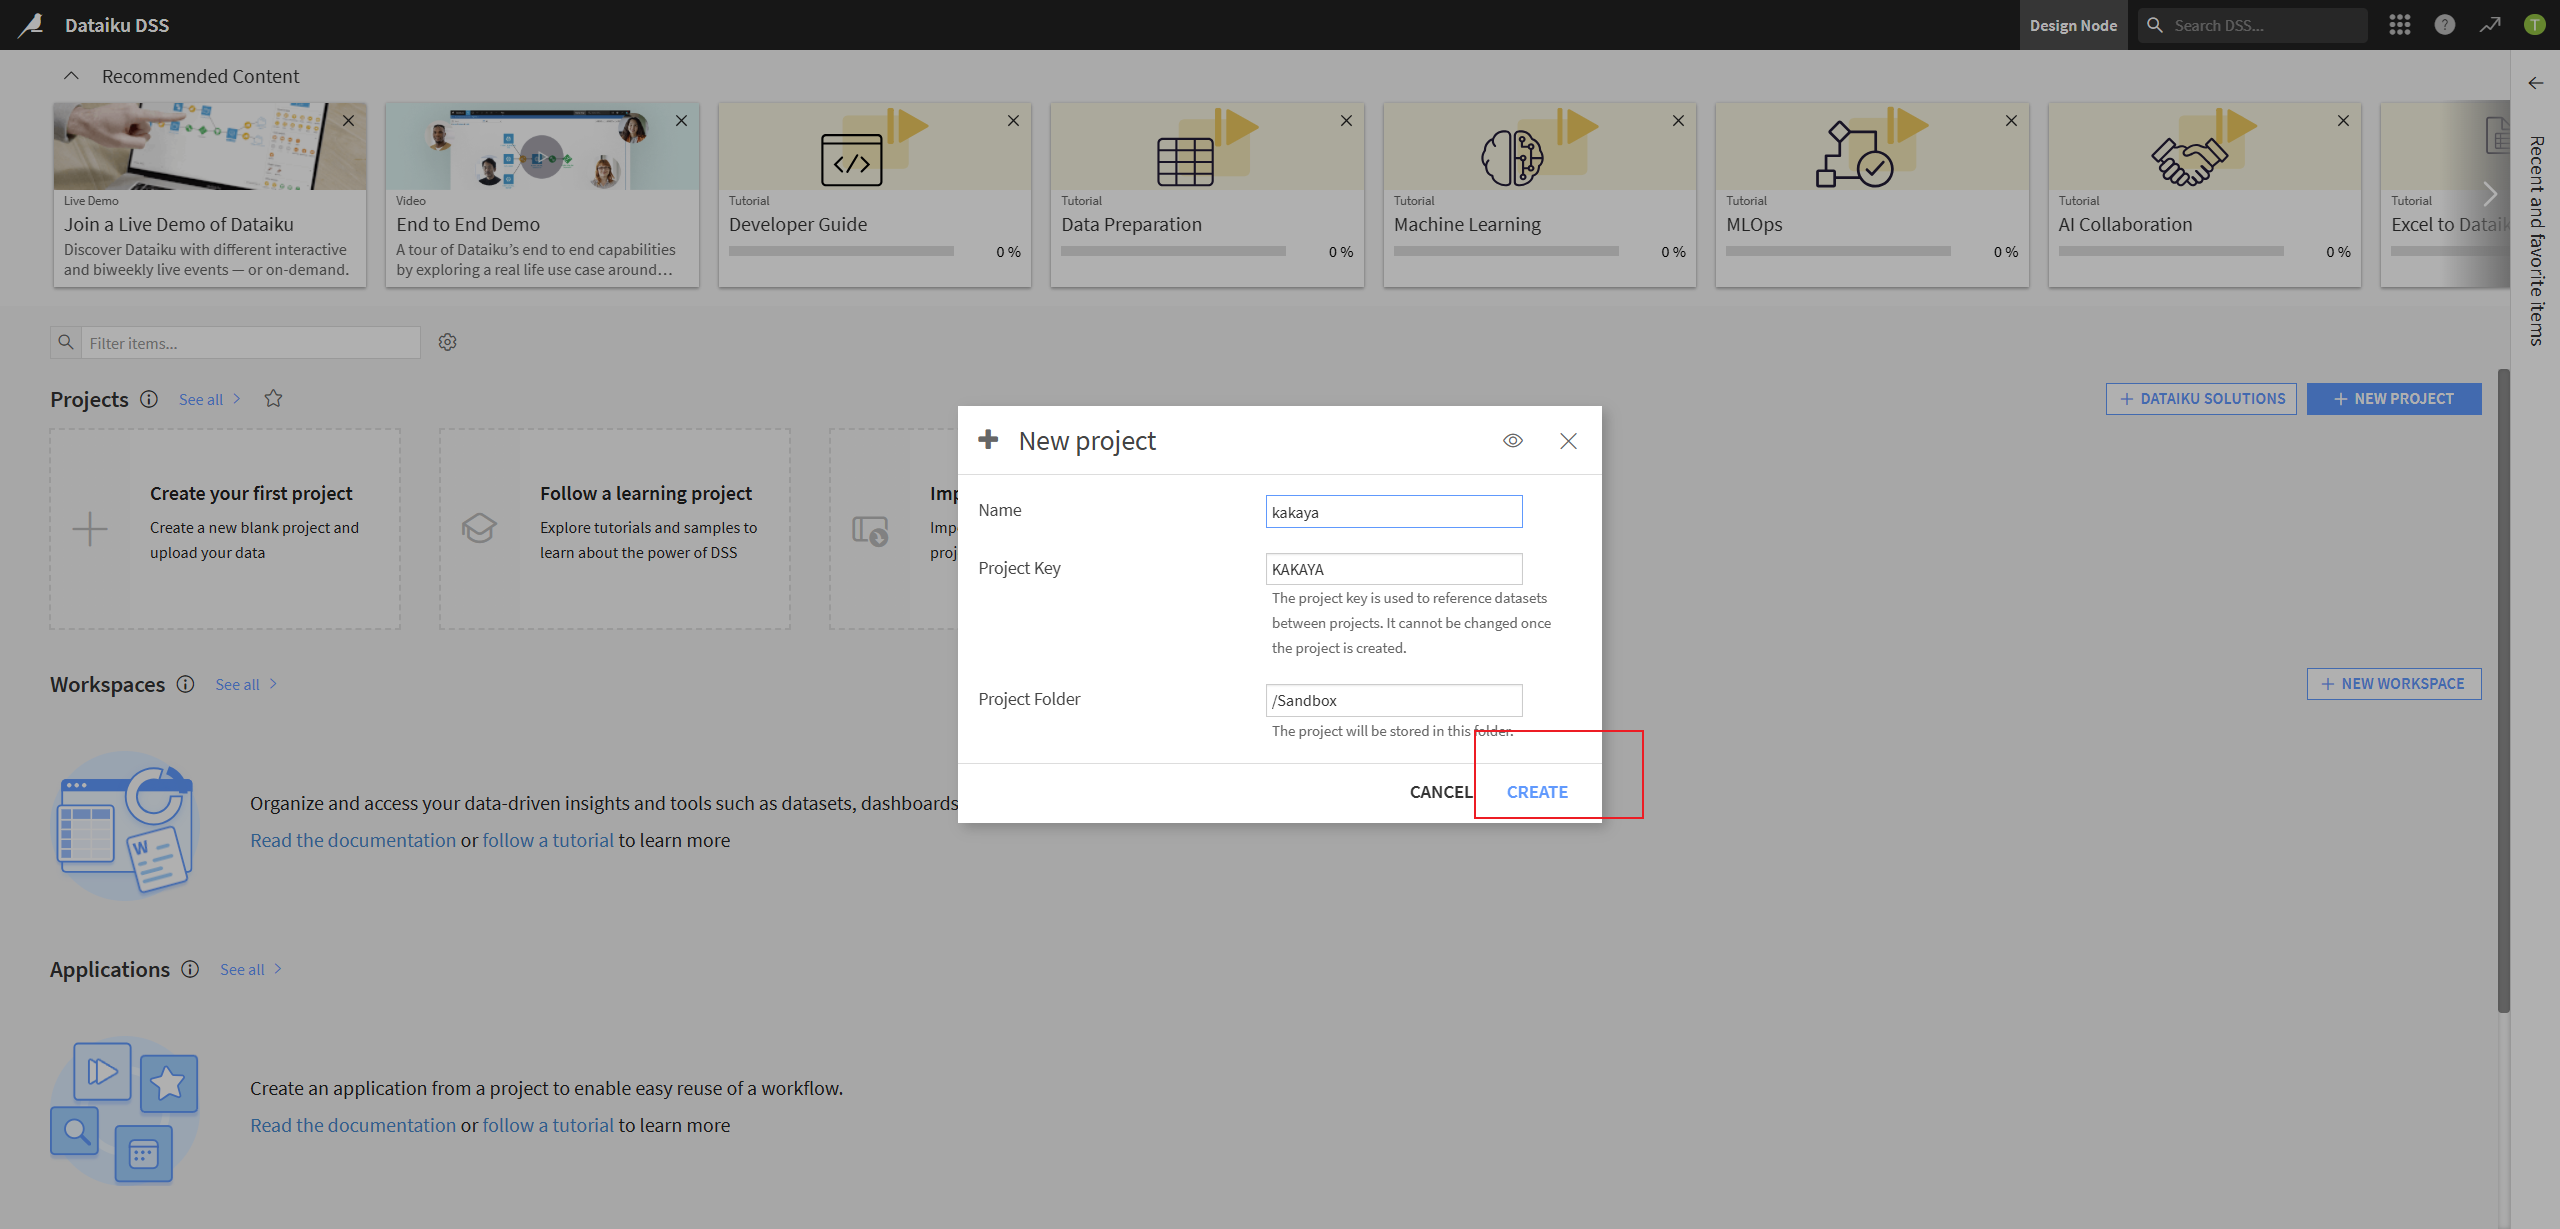Toggle the eye icon in New project dialog
The image size is (2560, 1229).
1513,441
